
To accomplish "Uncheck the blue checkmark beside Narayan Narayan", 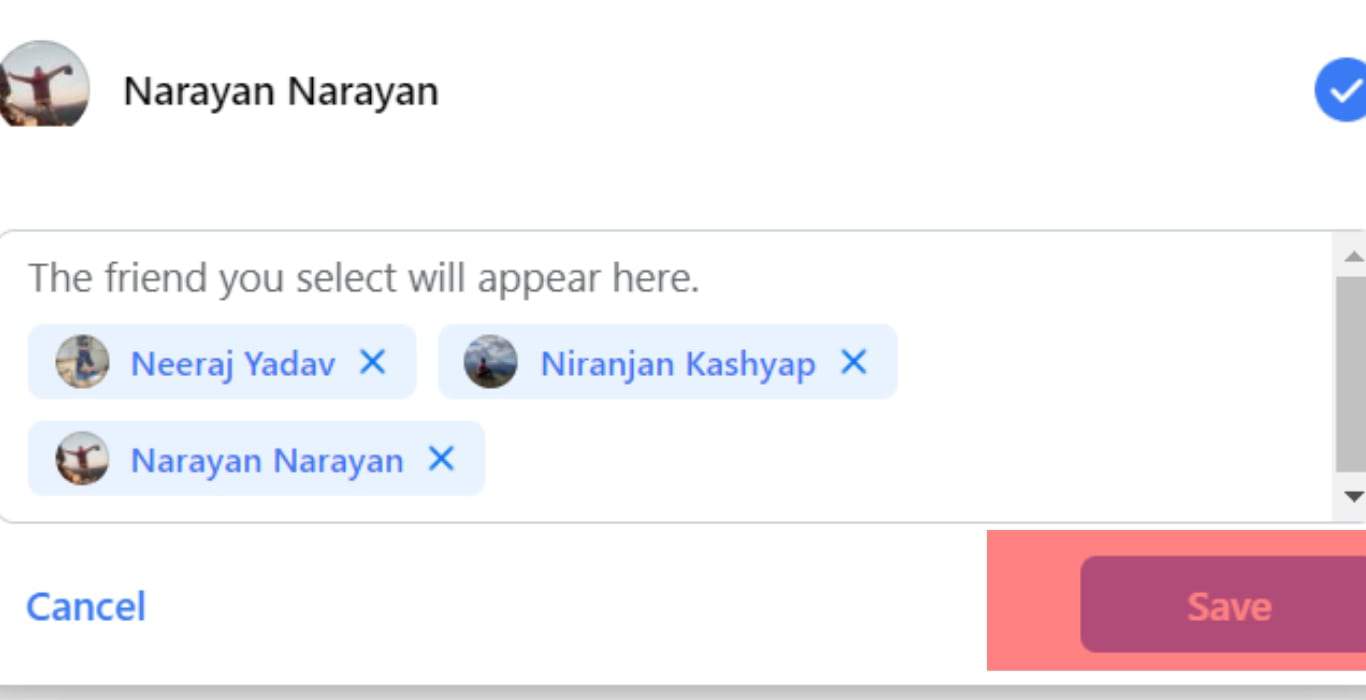I will 1341,90.
